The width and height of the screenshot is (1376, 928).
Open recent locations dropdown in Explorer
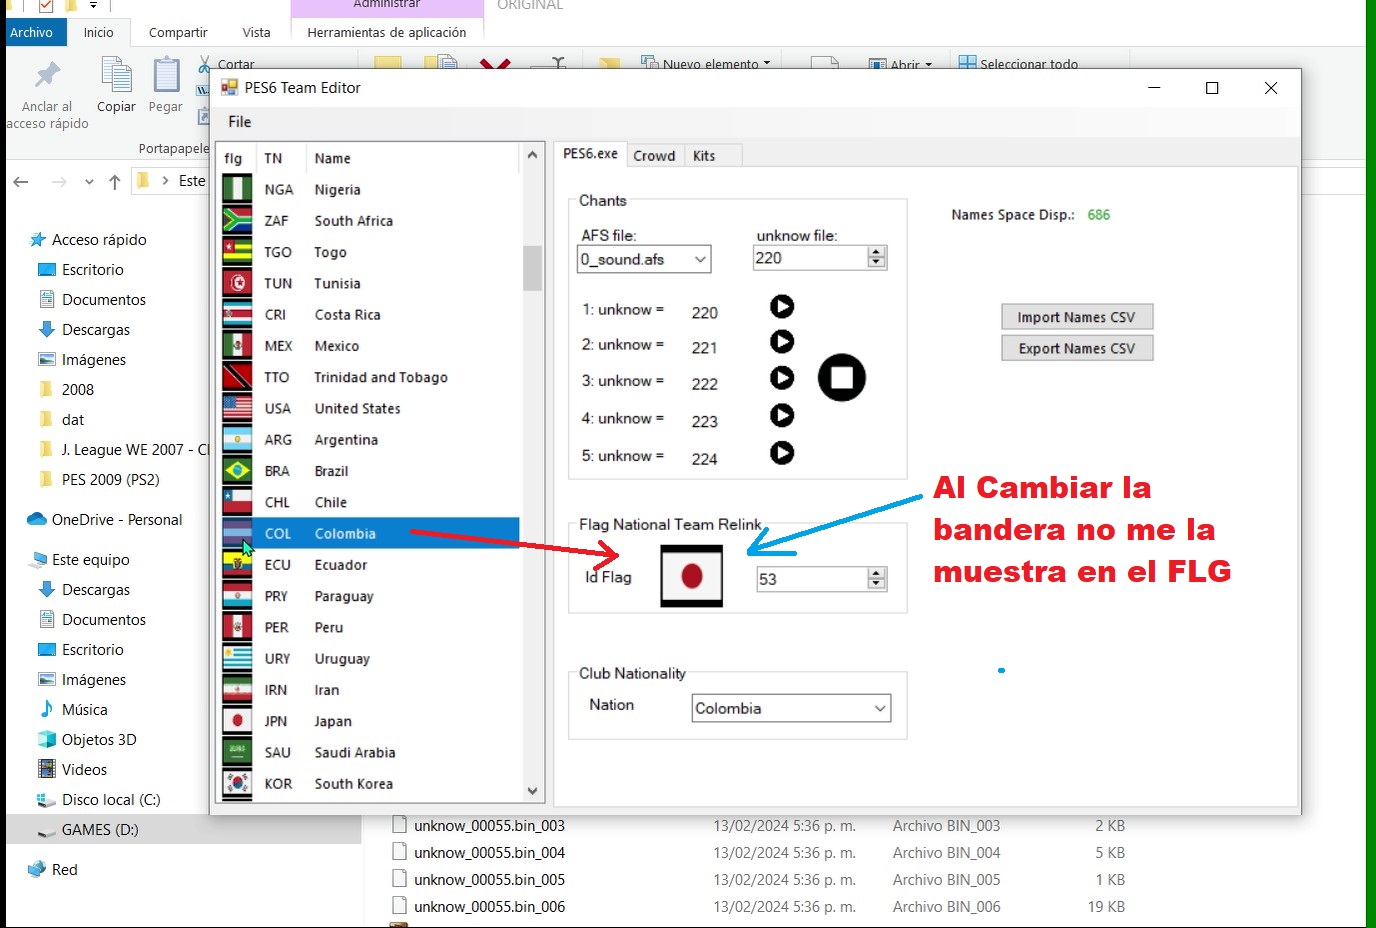[89, 182]
